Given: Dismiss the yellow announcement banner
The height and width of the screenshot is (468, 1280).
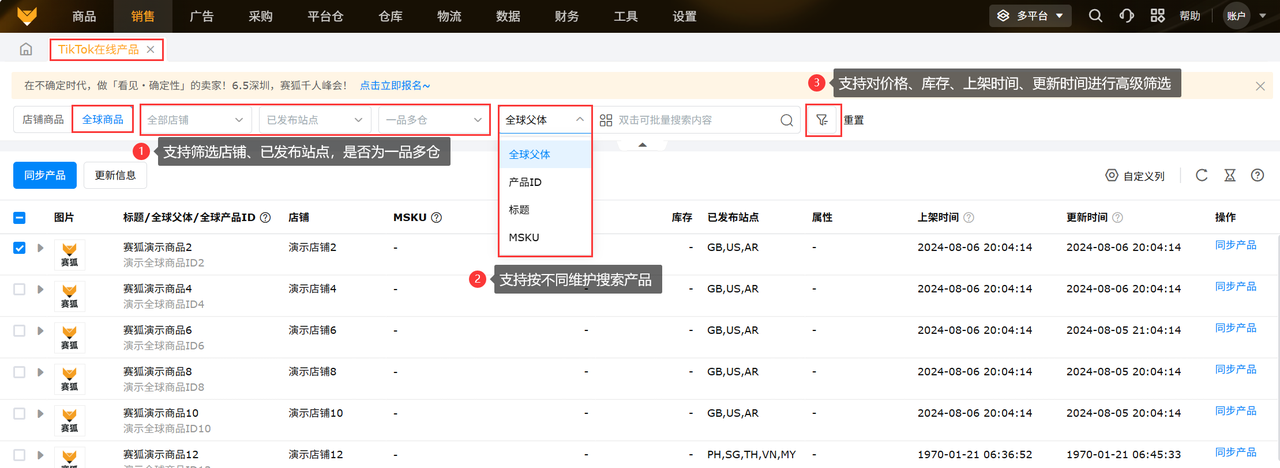Looking at the screenshot, I should (1258, 86).
